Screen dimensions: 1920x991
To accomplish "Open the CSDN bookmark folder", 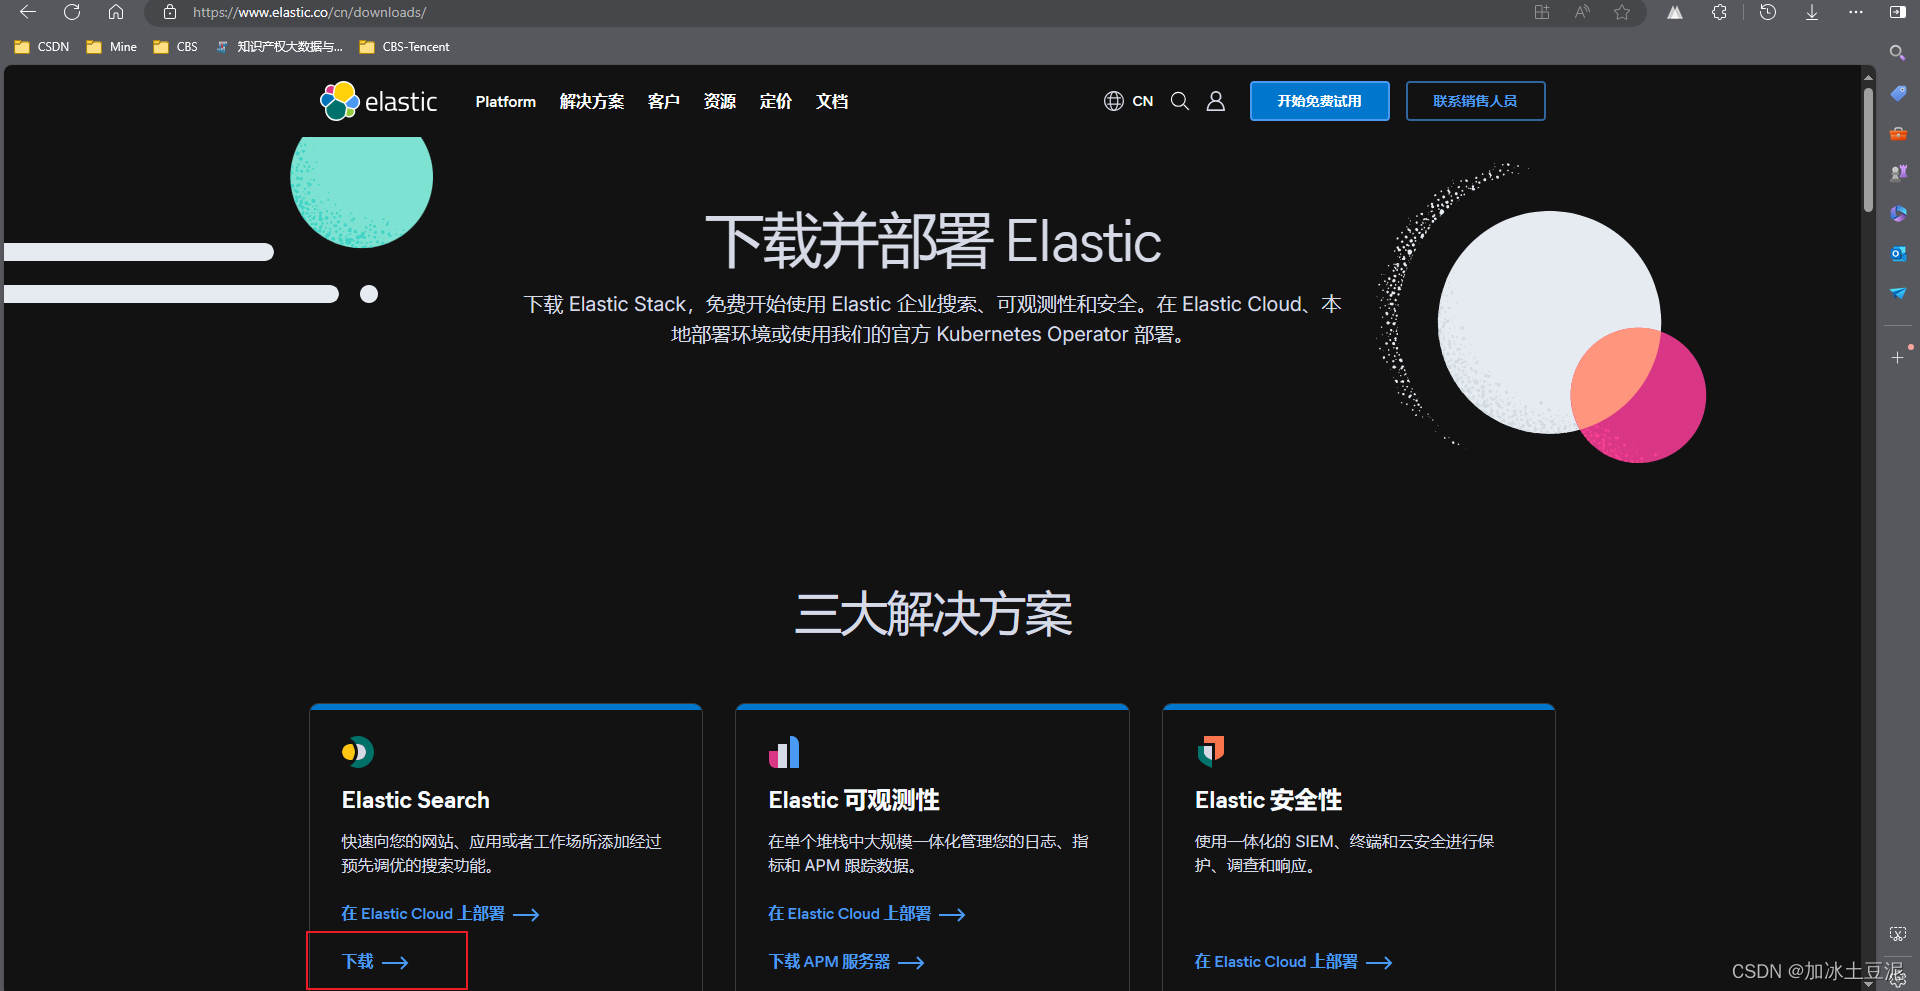I will tap(42, 47).
